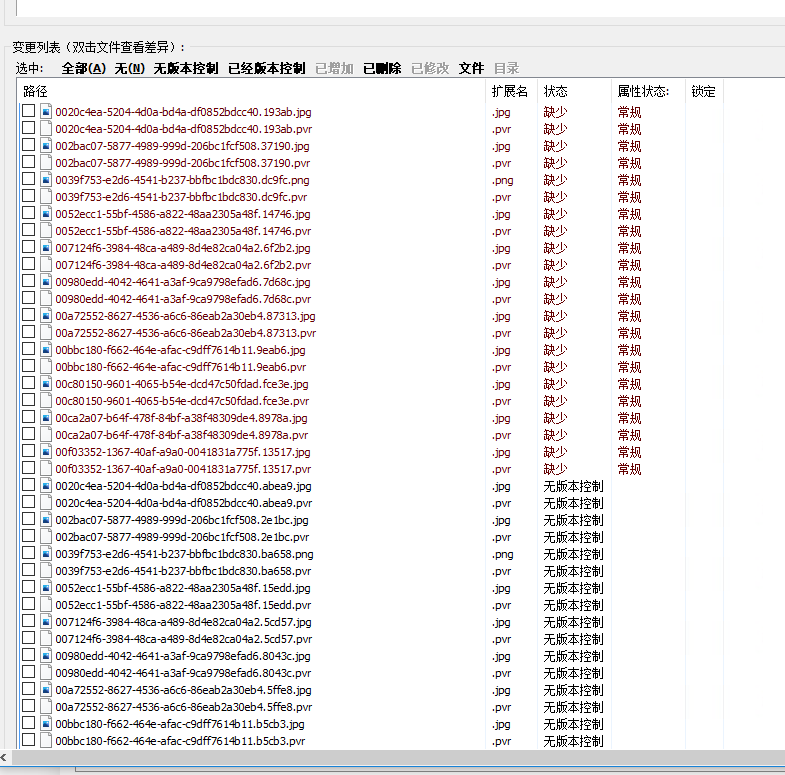Check the box for 0020c4ea...abea9.pvr
Image resolution: width=785 pixels, height=775 pixels.
29,502
